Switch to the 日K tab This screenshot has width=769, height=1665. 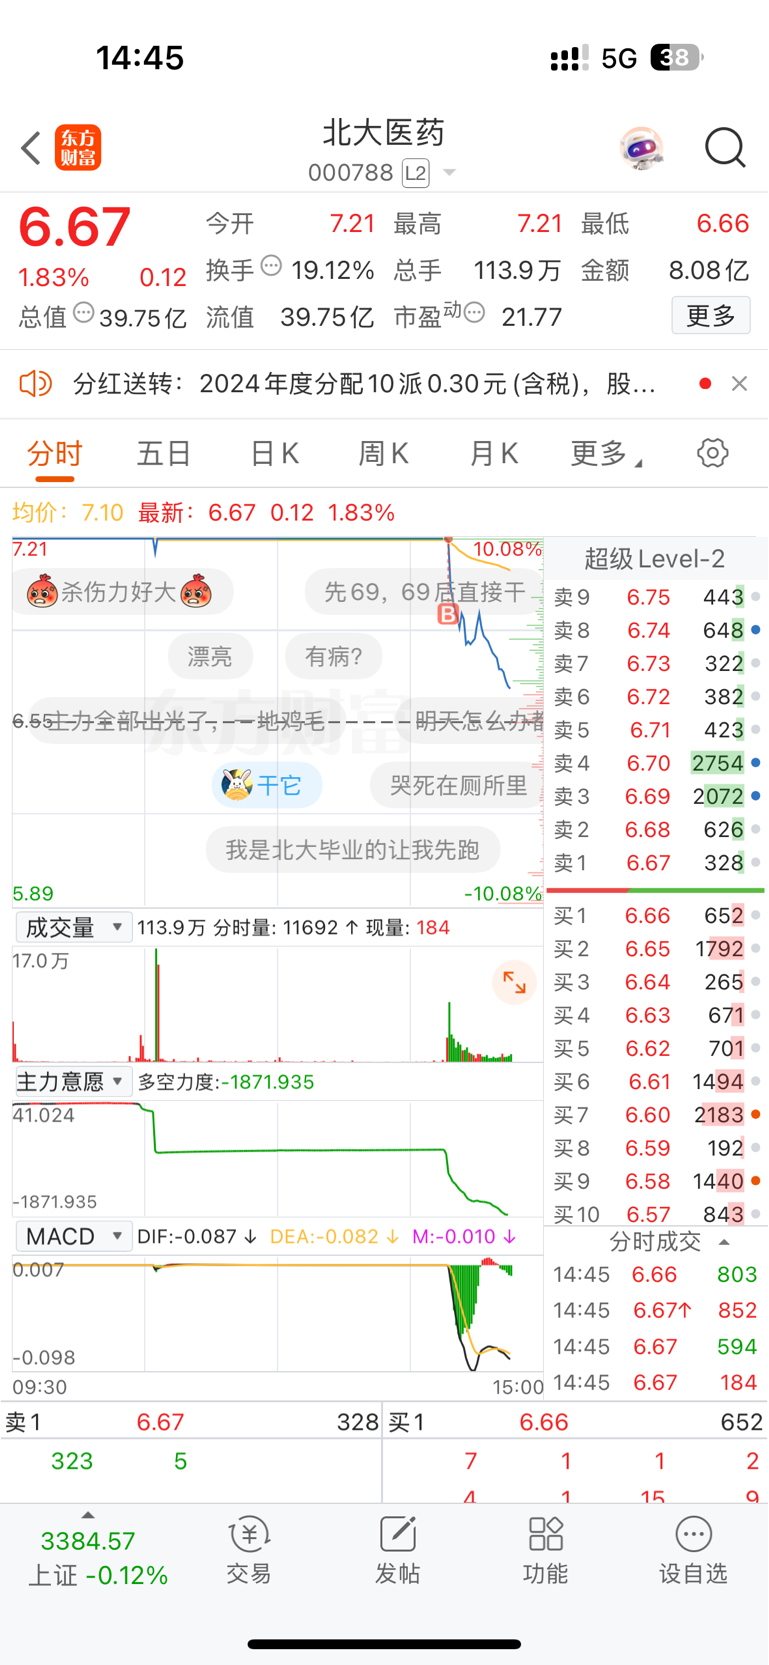274,454
